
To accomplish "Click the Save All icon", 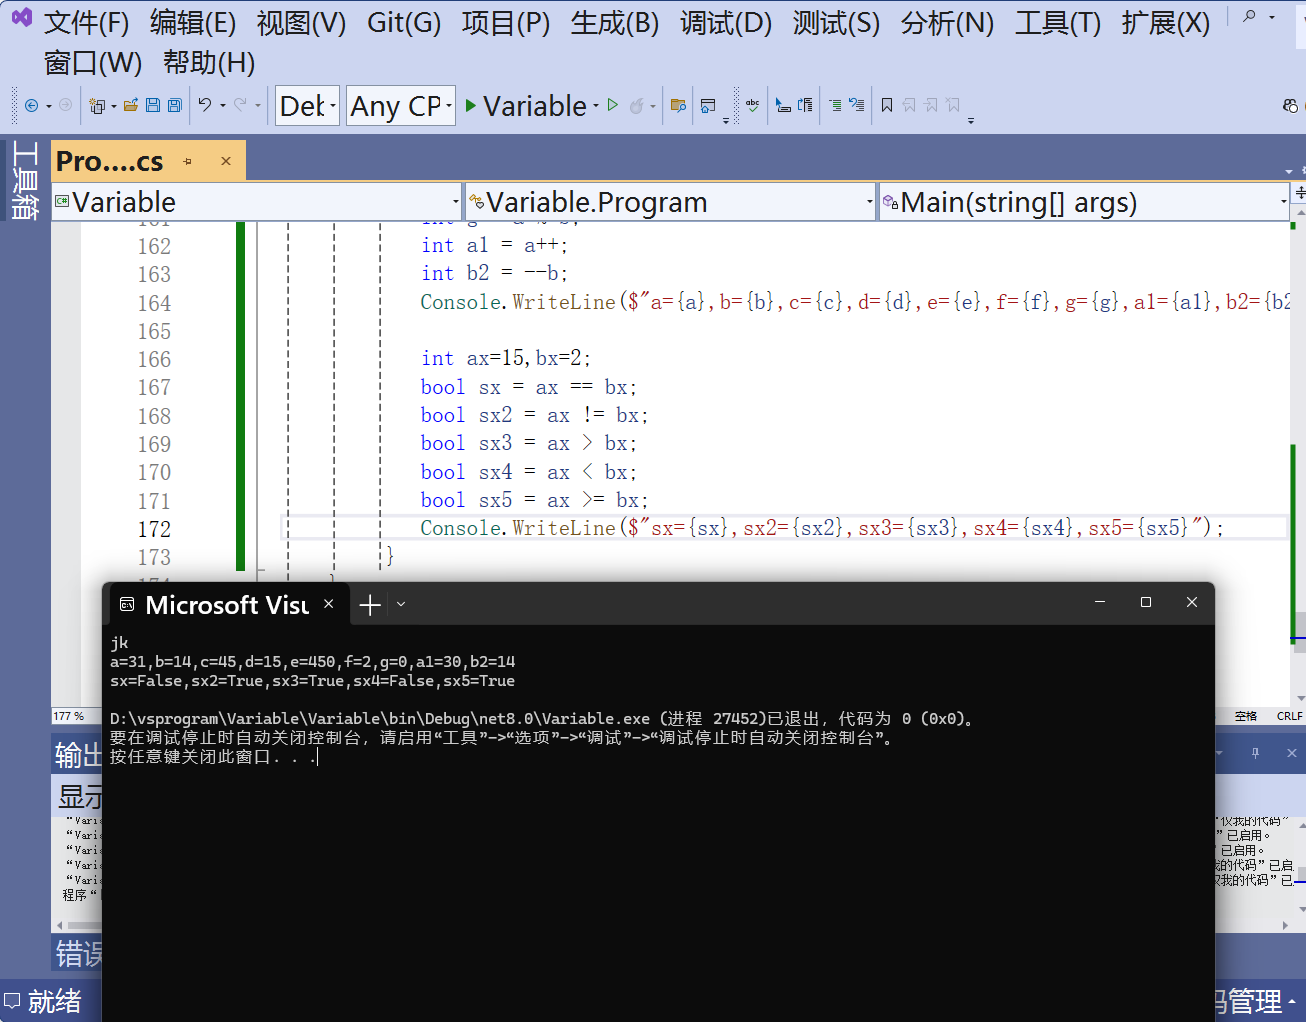I will (x=174, y=105).
